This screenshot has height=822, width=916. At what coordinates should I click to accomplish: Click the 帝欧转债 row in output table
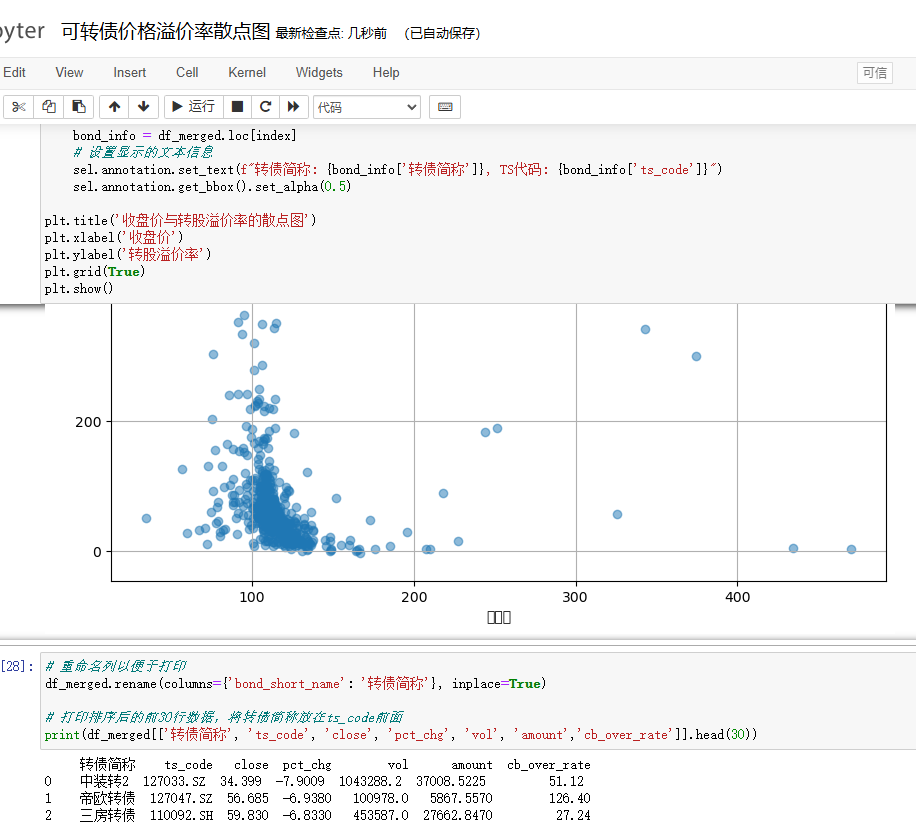pyautogui.click(x=317, y=798)
